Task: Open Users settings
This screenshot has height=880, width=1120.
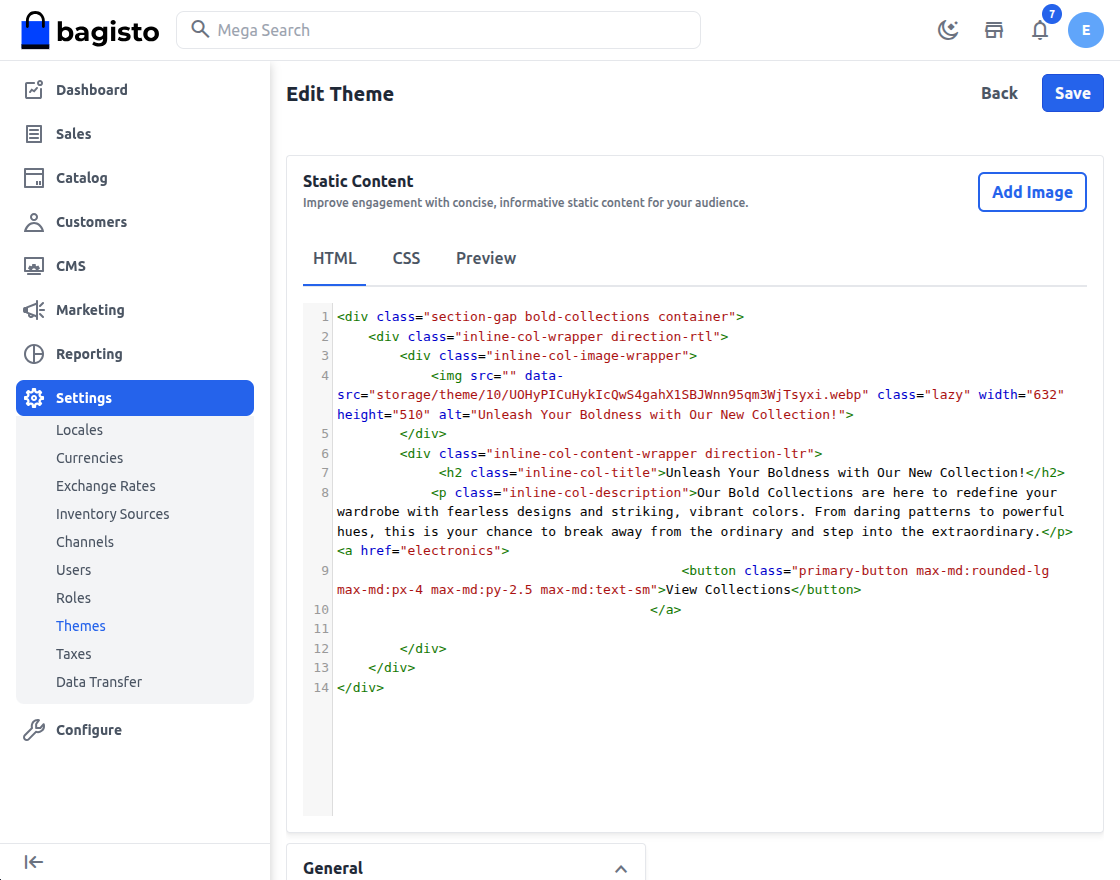Action: (74, 570)
